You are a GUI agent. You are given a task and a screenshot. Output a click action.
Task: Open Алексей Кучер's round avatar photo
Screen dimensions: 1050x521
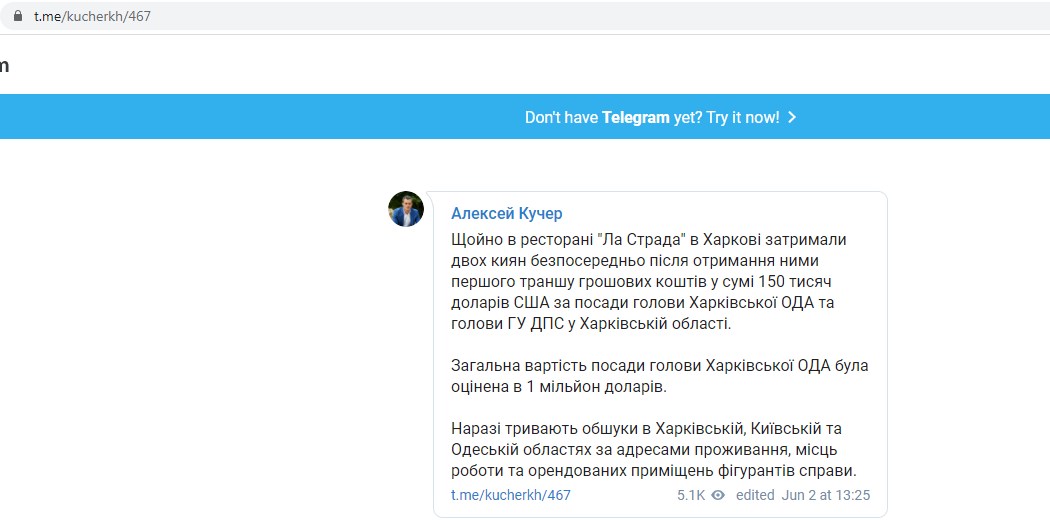point(406,209)
